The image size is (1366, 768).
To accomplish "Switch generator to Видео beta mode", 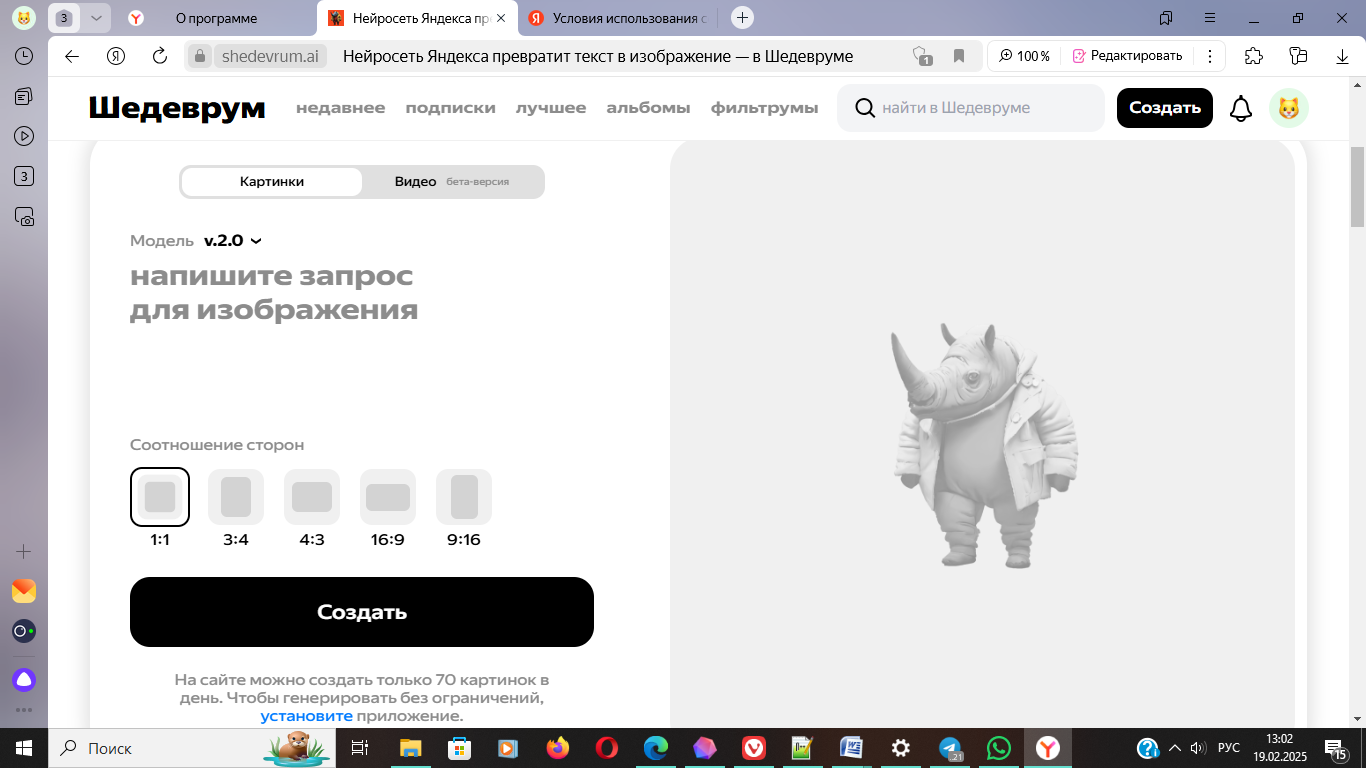I will click(x=453, y=182).
